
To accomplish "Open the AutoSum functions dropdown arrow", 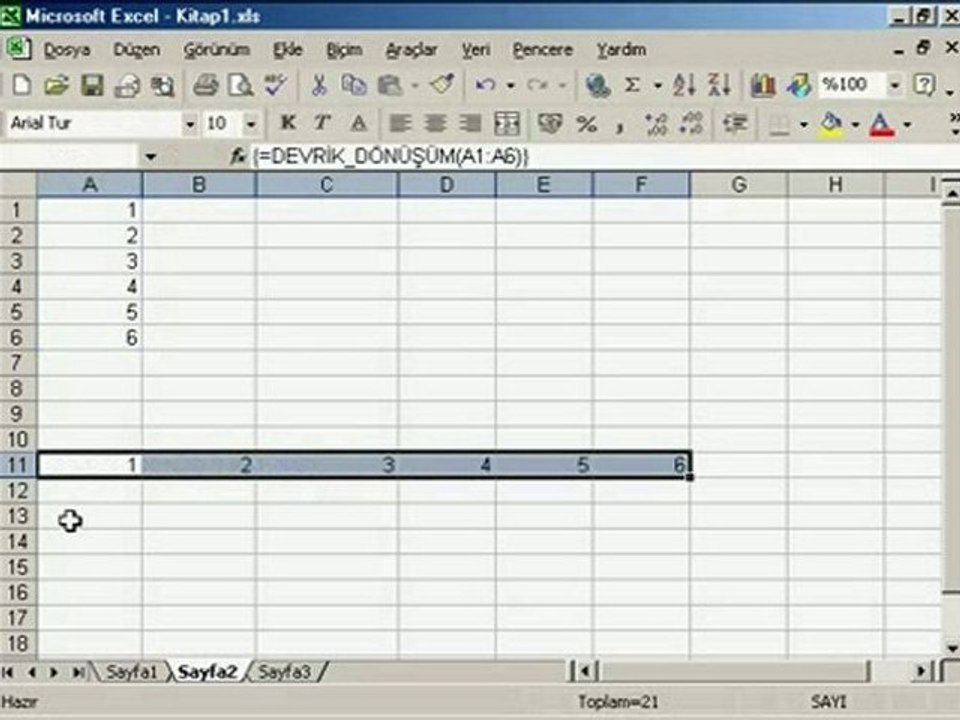I will click(657, 86).
